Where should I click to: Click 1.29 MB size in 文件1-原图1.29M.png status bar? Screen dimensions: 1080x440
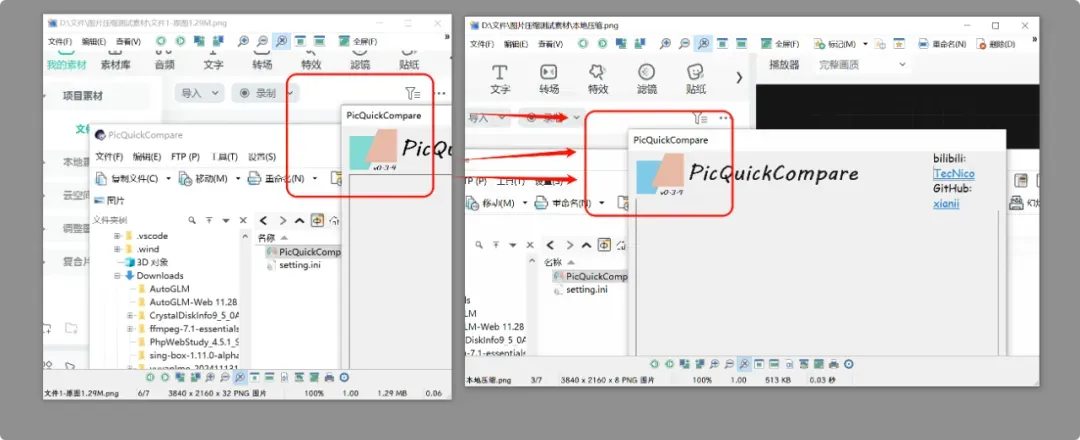tap(392, 393)
